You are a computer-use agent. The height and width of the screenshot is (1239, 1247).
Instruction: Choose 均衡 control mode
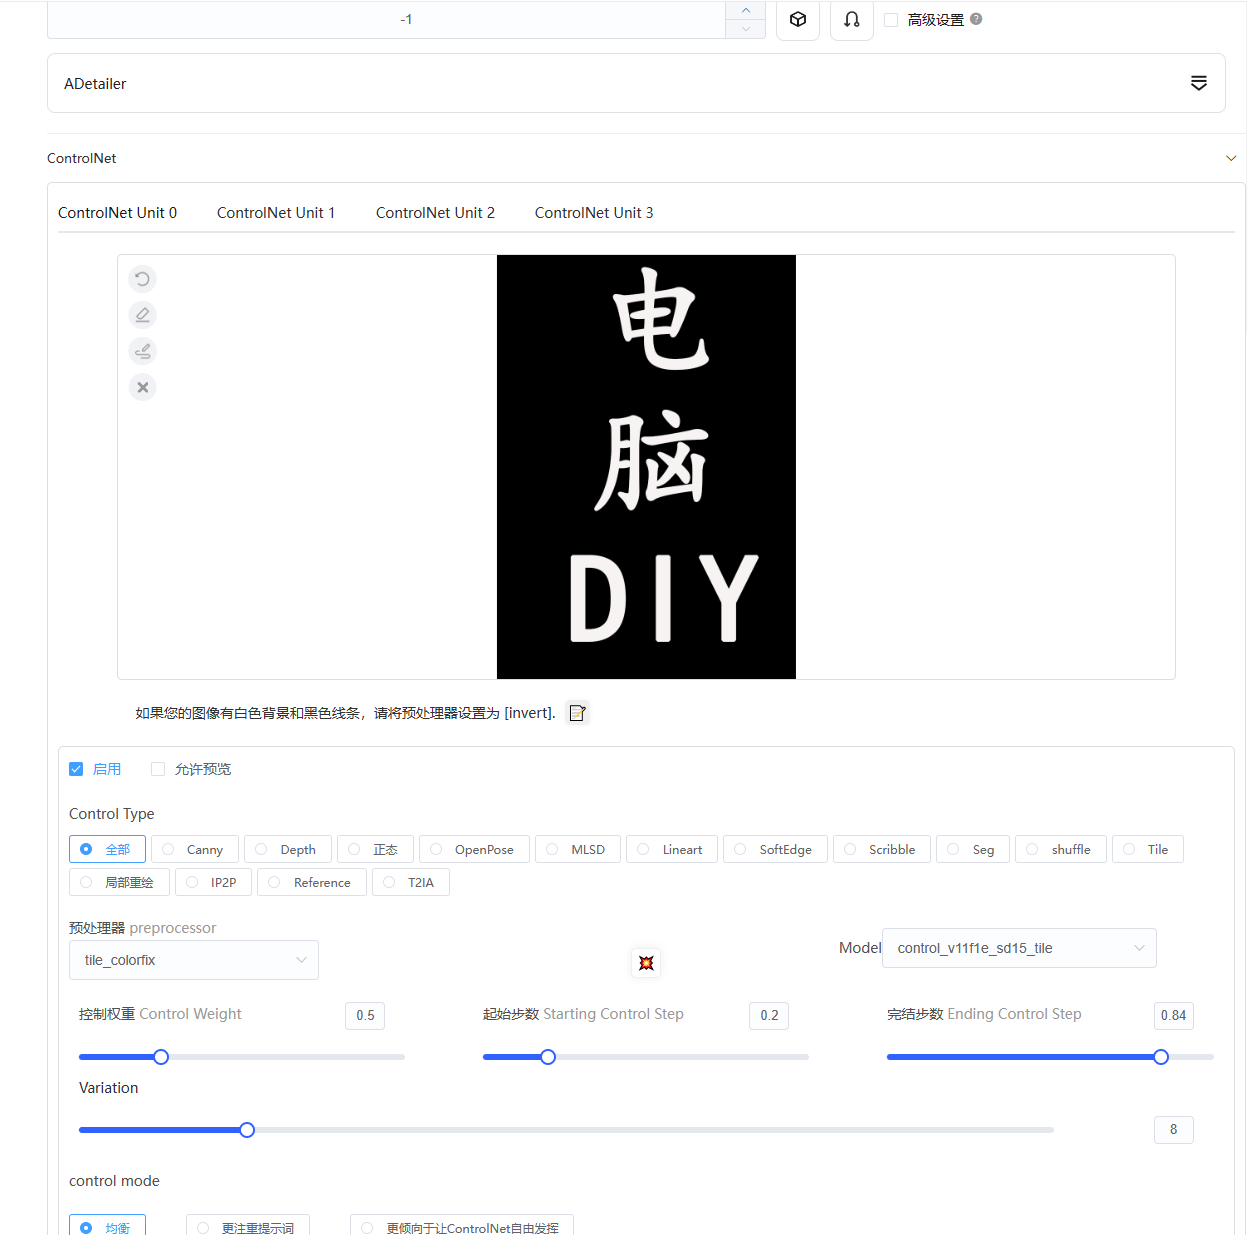[x=107, y=1227]
